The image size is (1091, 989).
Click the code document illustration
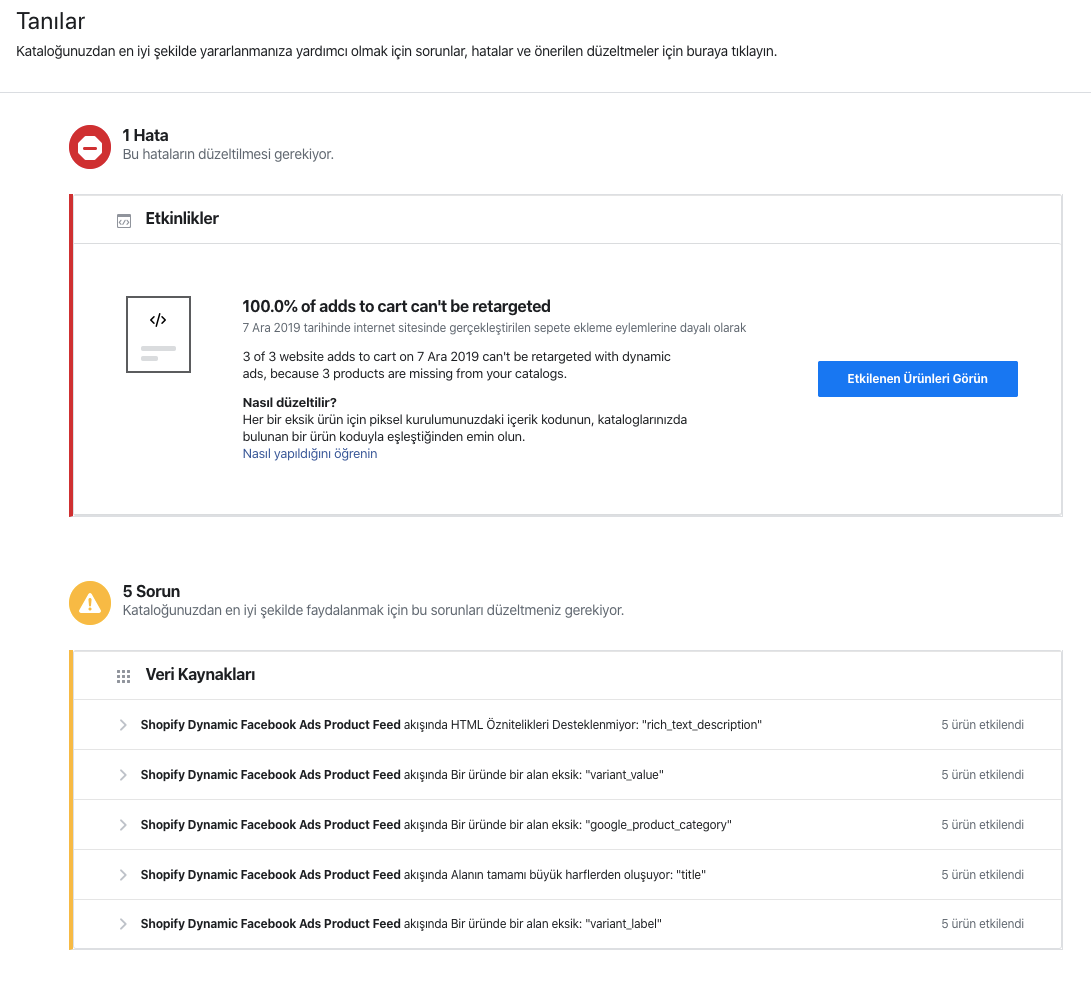(158, 334)
